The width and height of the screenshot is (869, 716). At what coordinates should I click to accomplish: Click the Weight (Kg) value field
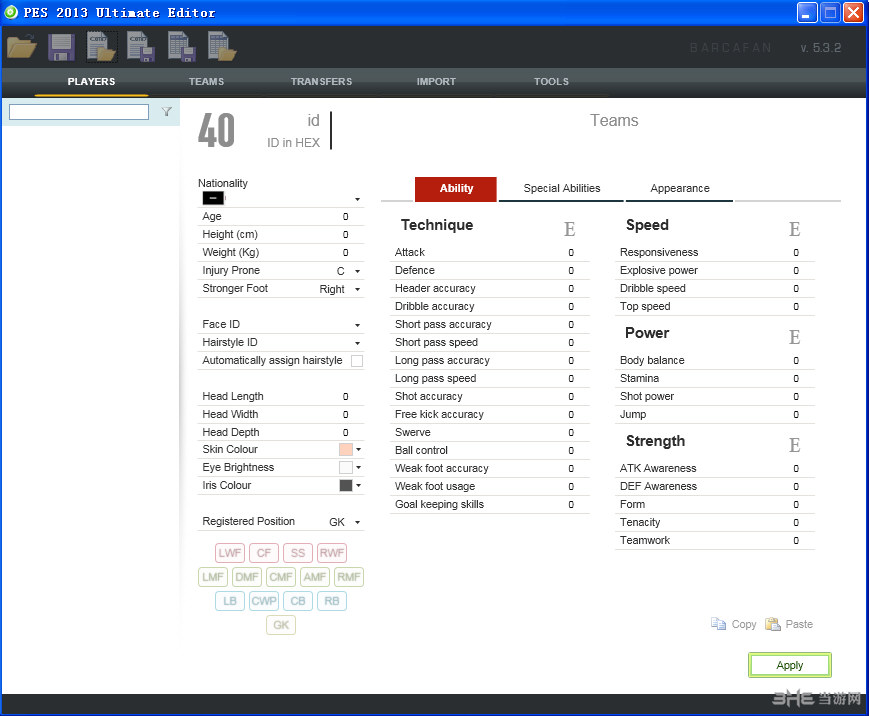pyautogui.click(x=345, y=253)
